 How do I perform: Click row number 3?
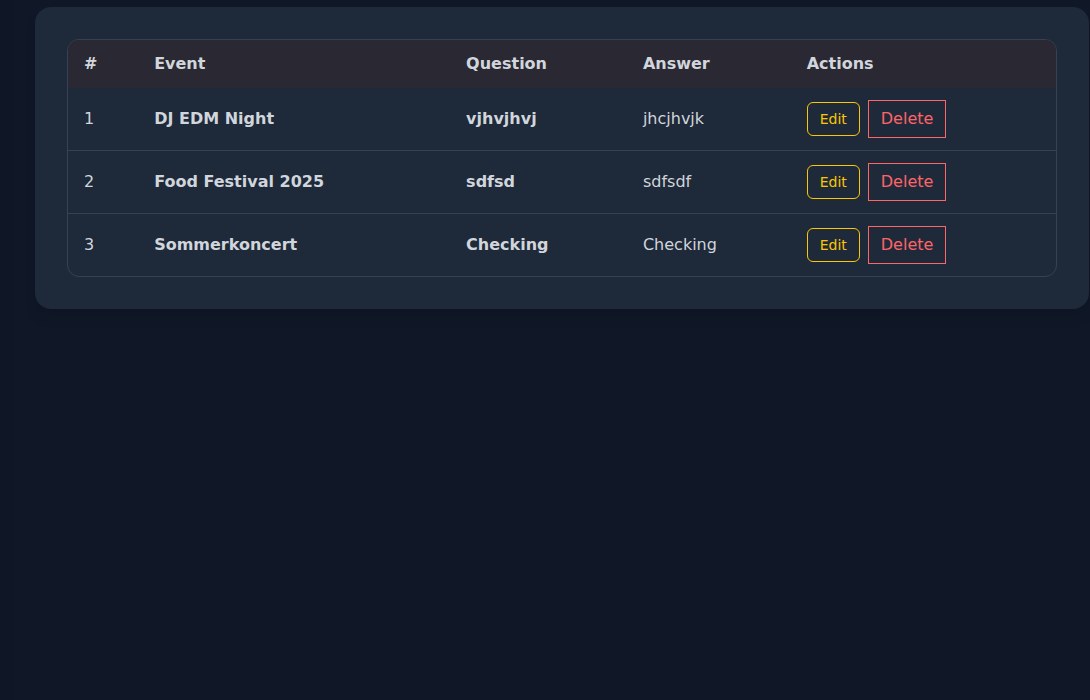[89, 245]
